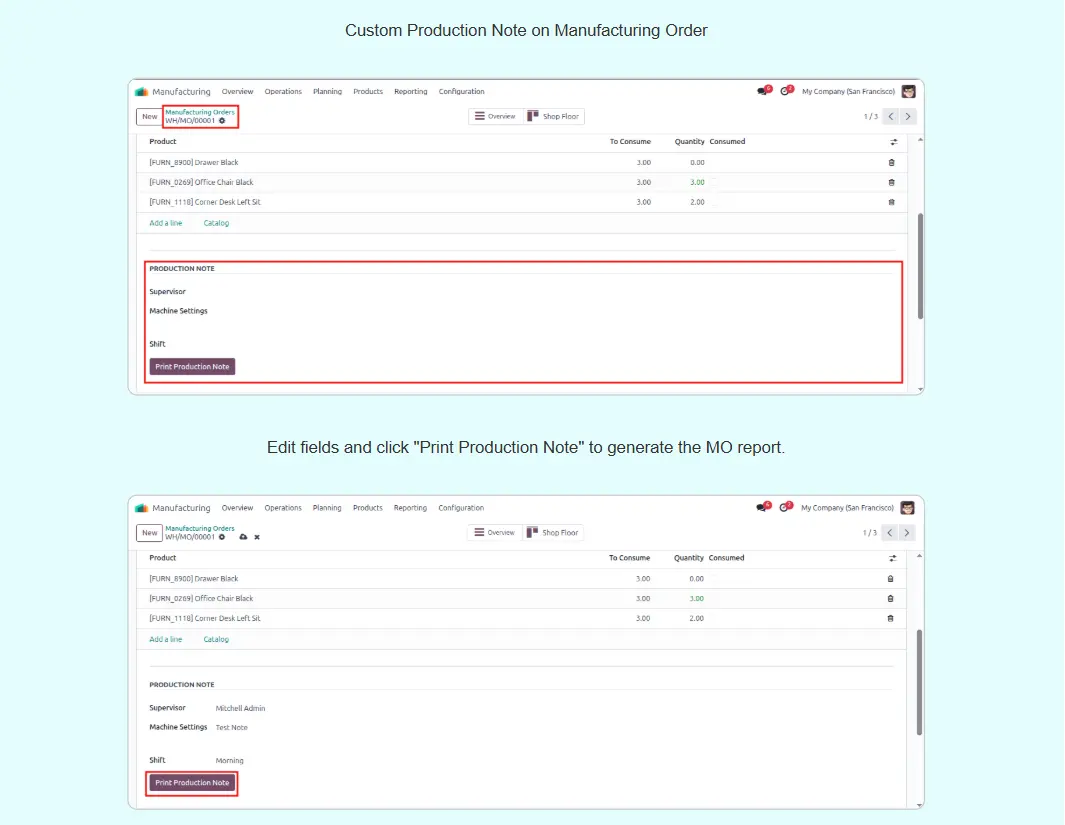This screenshot has width=1065, height=825.
Task: Click the discard X icon beside WH/MO/00001
Action: pyautogui.click(x=257, y=537)
